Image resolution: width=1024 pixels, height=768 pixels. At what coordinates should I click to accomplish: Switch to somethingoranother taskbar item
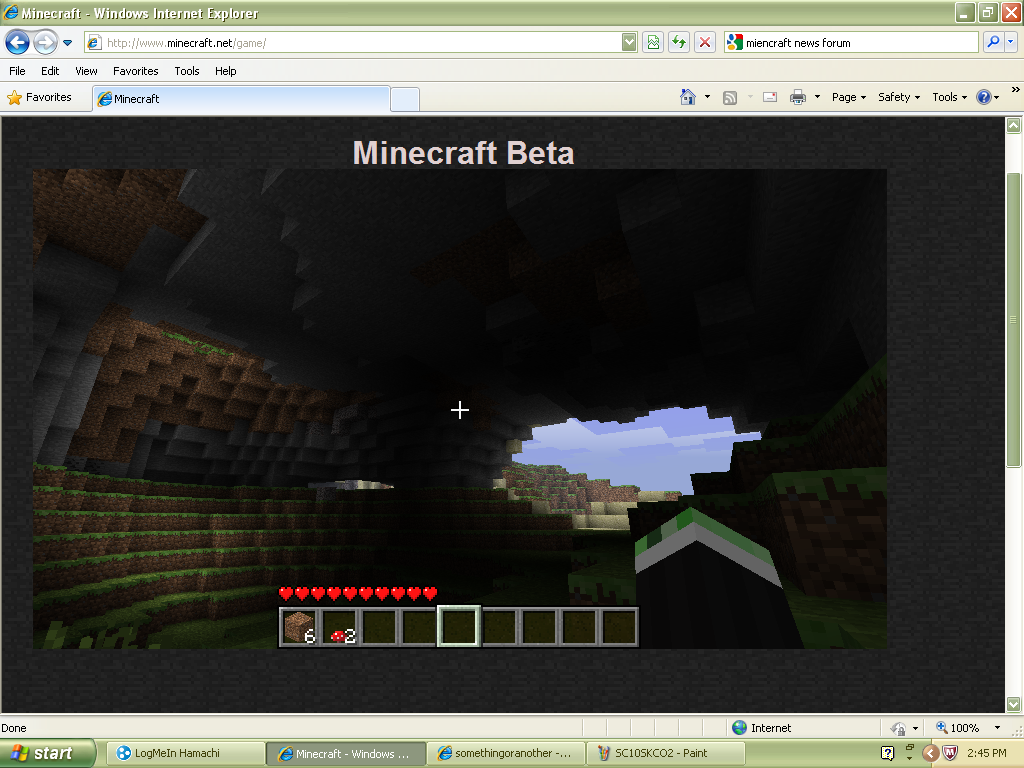point(507,753)
